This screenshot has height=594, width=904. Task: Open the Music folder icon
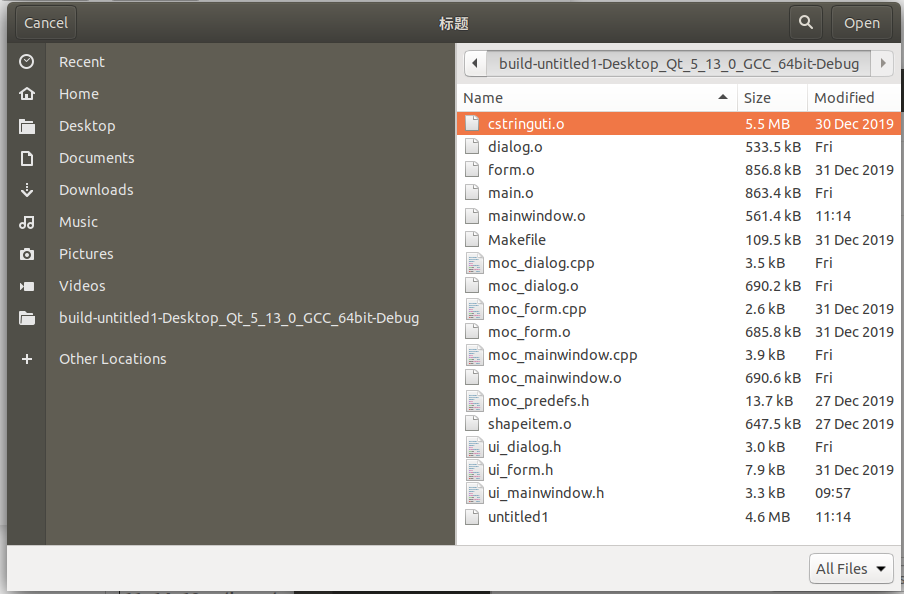[x=27, y=221]
